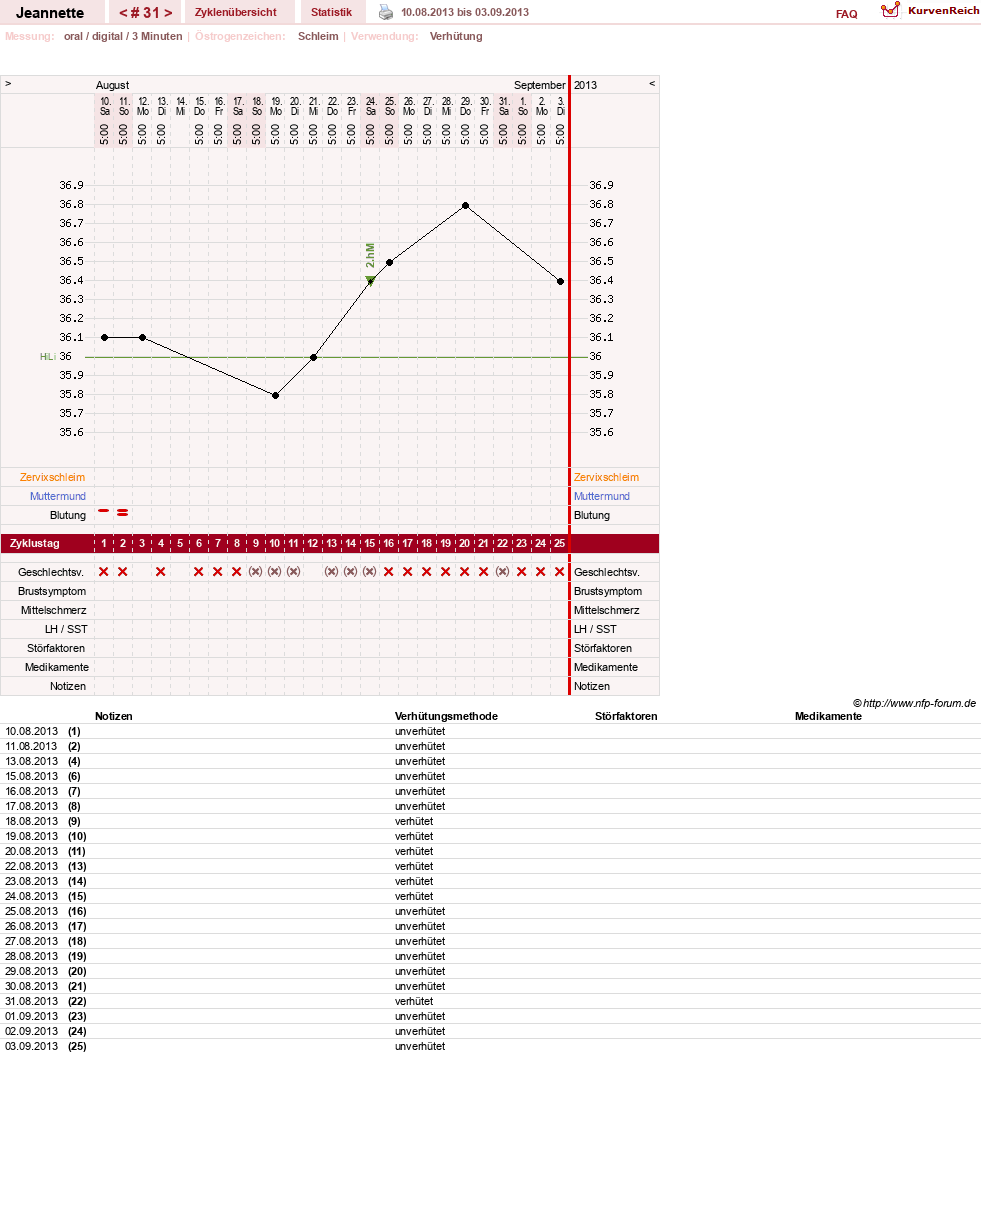This screenshot has width=981, height=1215.
Task: Click the date range 10.08.2013 bis 03.09.2013
Action: [465, 12]
